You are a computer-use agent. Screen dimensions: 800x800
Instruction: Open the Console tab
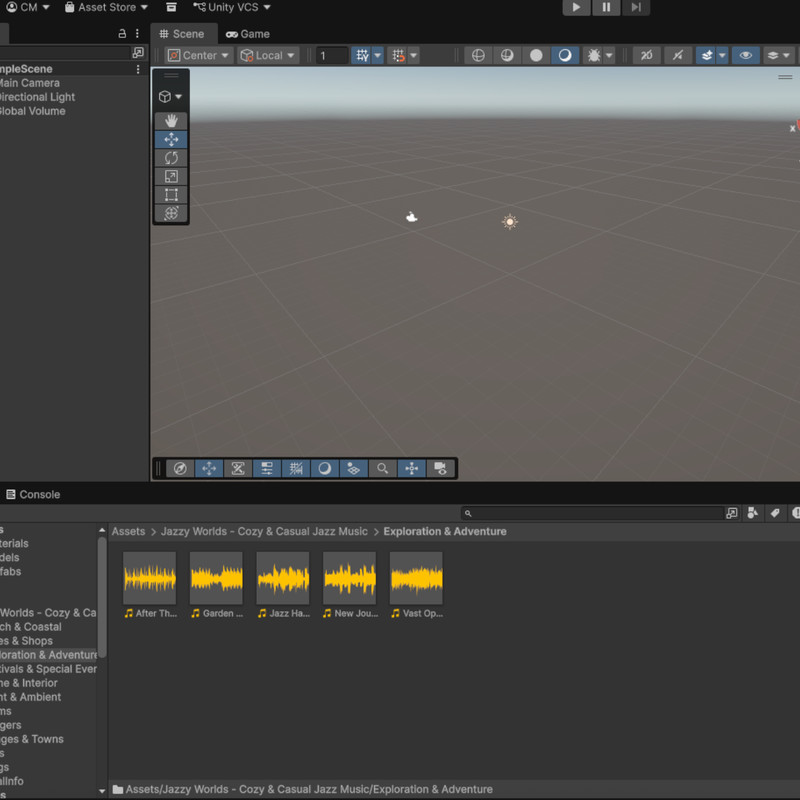(33, 494)
